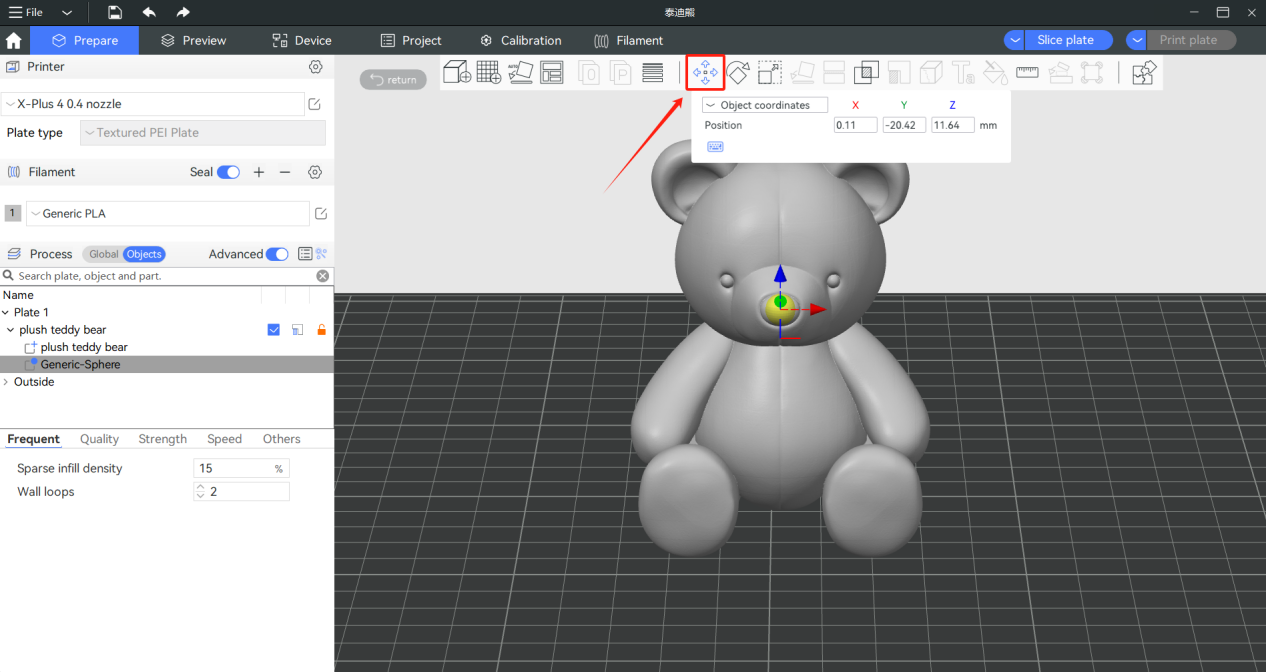Save project with floppy disk icon
Screen dimensions: 1266x672
pyautogui.click(x=115, y=12)
